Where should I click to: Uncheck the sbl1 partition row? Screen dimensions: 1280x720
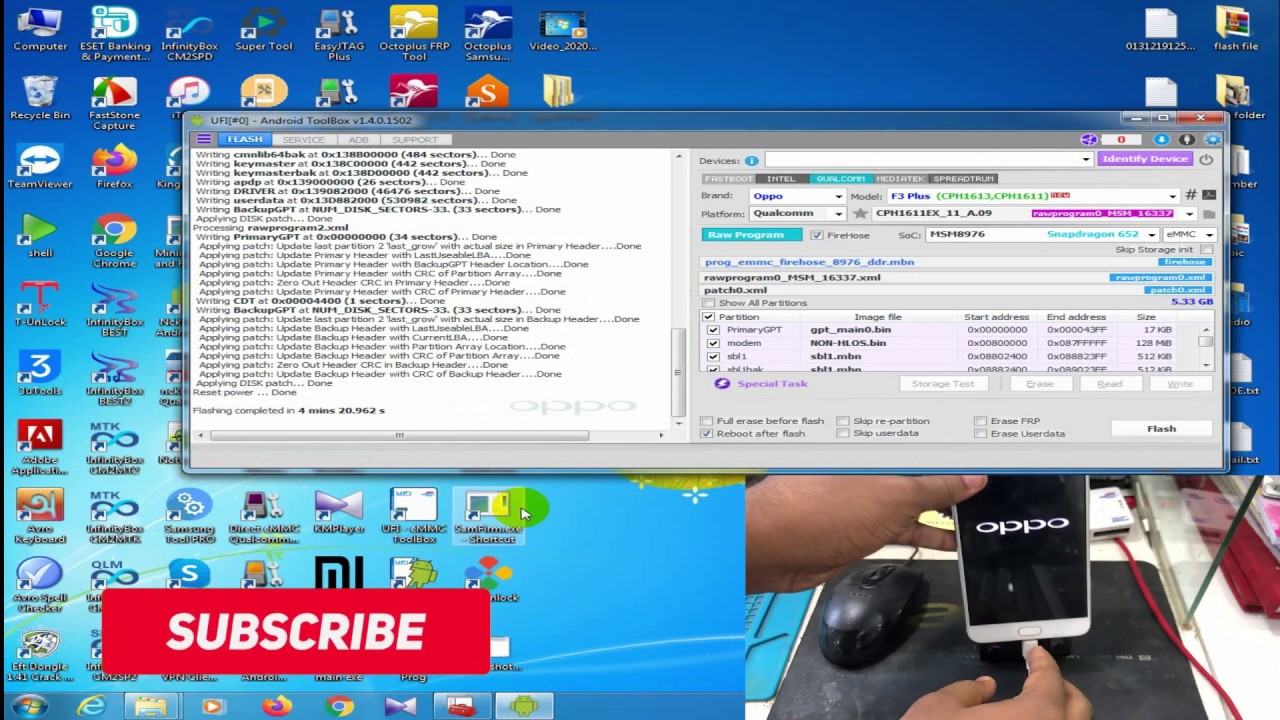tap(713, 356)
